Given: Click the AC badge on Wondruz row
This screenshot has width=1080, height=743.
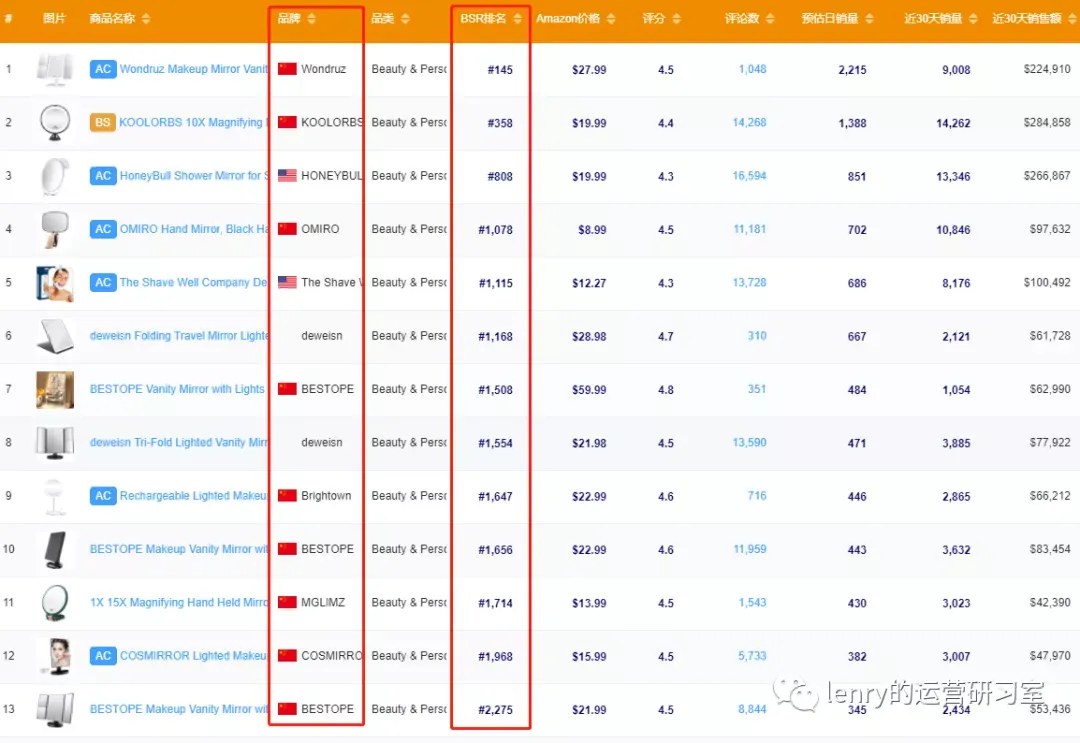Looking at the screenshot, I should tap(103, 69).
